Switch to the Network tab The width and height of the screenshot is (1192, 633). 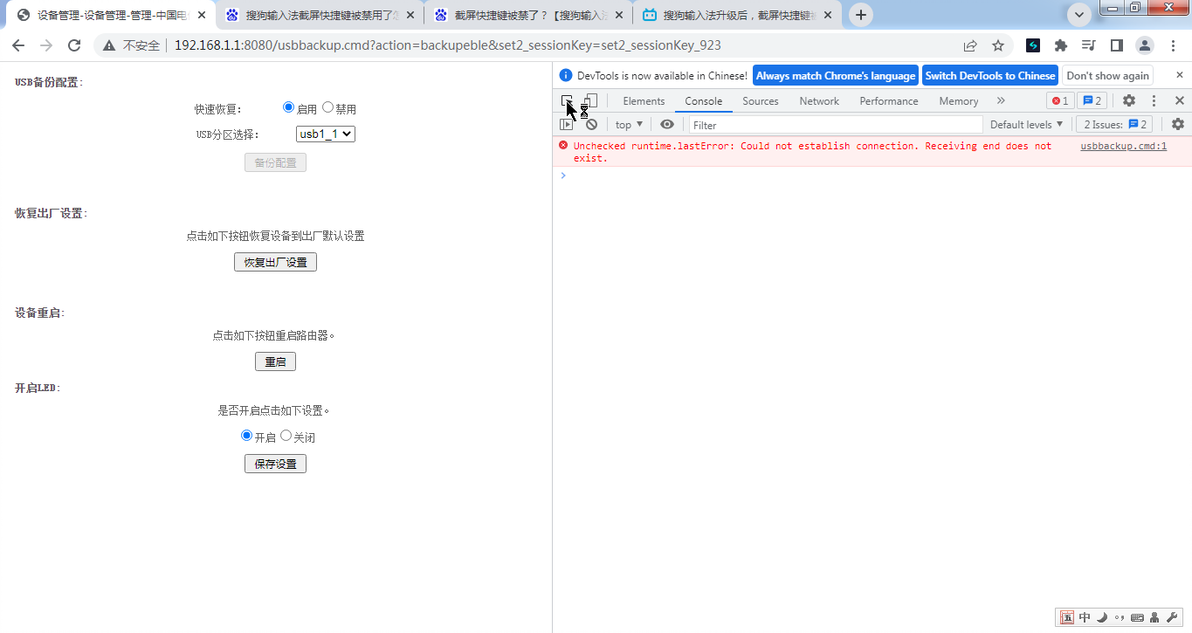pyautogui.click(x=819, y=101)
